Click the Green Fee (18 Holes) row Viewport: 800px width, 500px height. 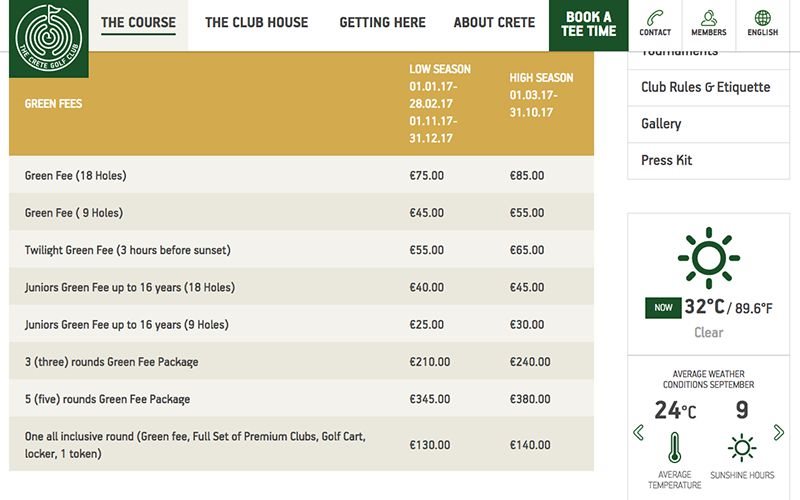point(300,175)
